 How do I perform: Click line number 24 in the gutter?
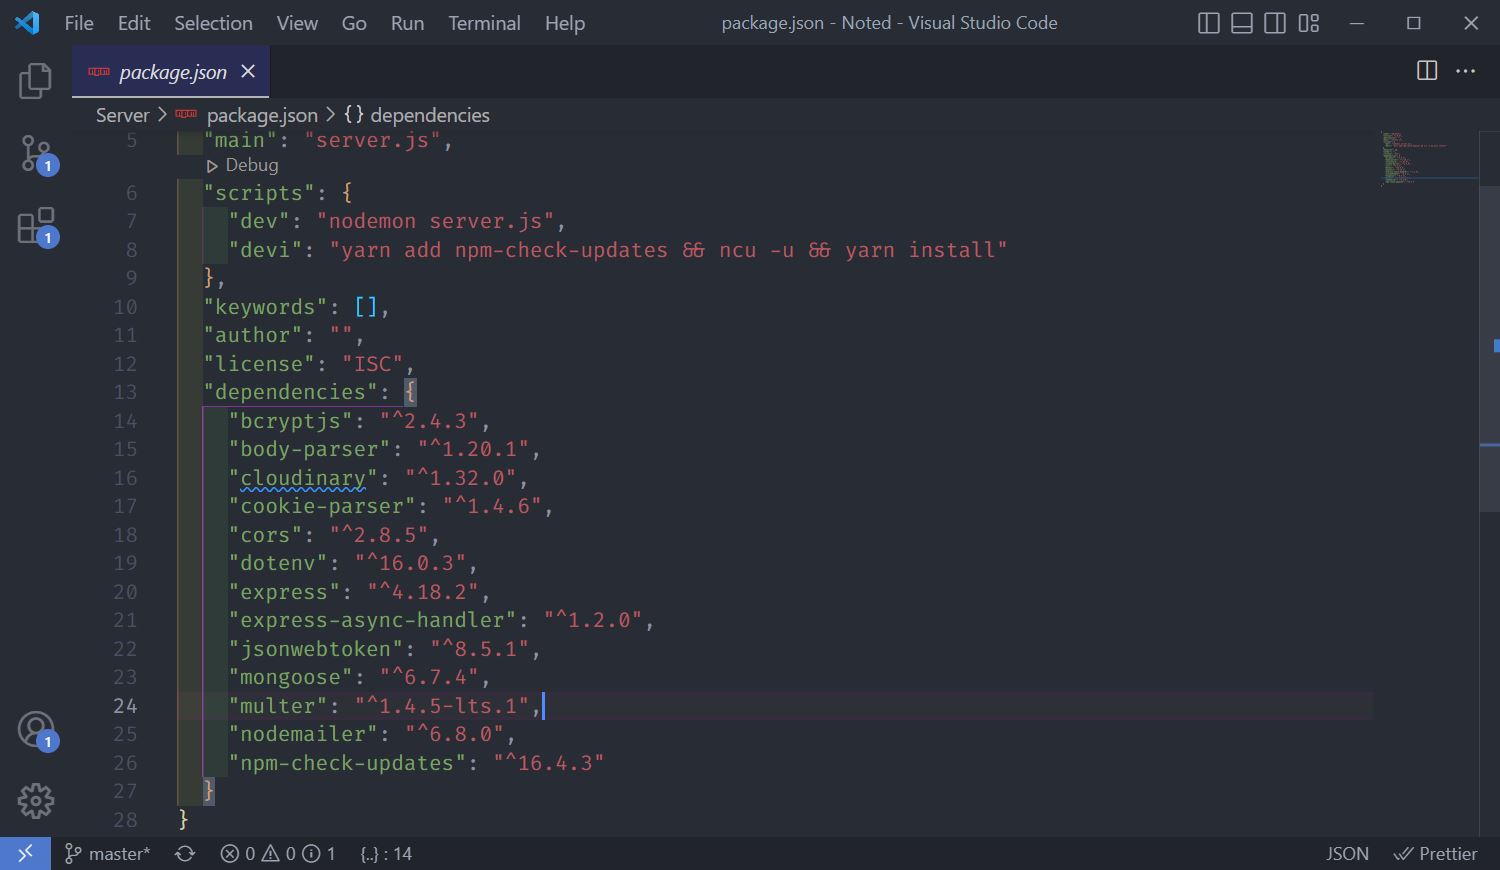click(x=125, y=706)
